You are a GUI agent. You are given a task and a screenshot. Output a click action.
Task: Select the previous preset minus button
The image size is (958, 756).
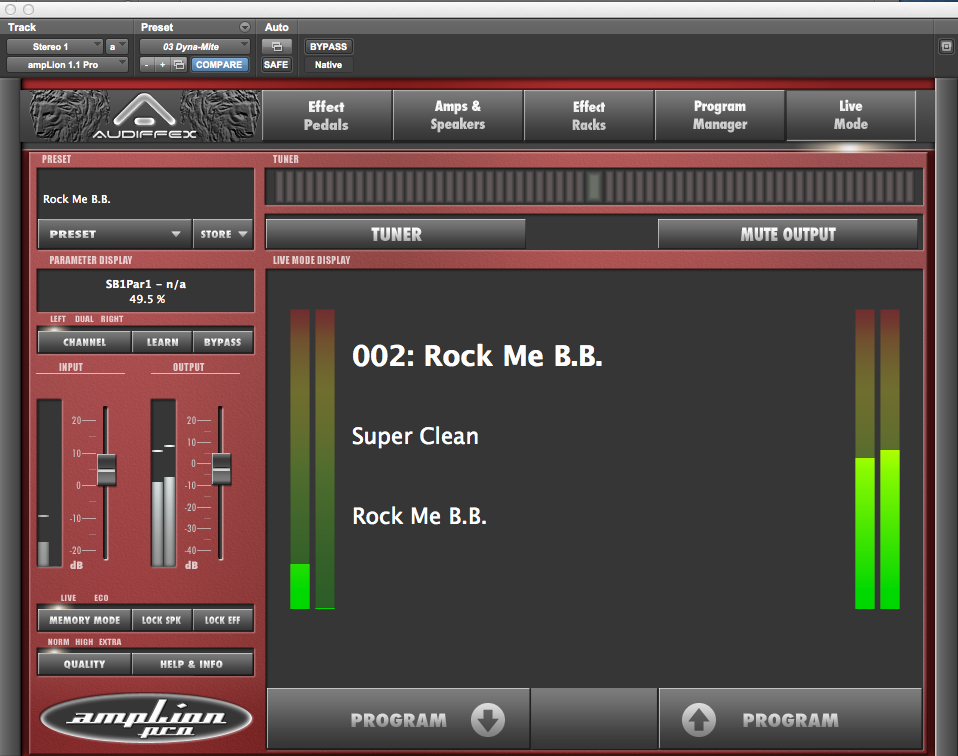[147, 65]
